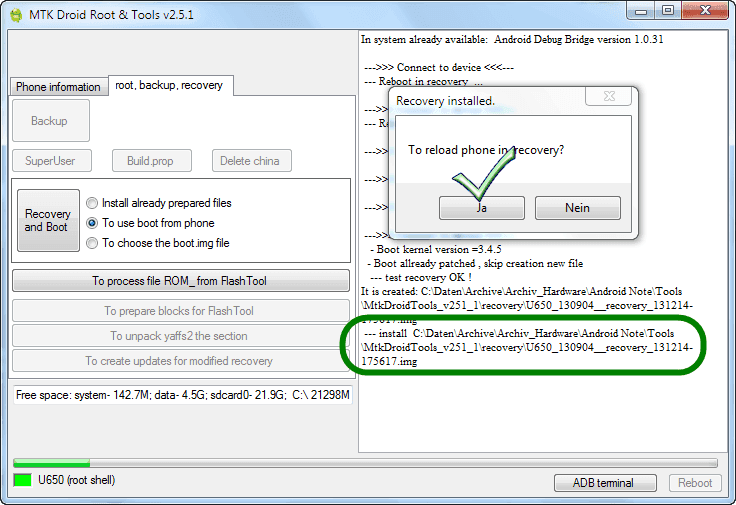
Task: Click To process file ROM_ from FlashTool
Action: point(181,281)
